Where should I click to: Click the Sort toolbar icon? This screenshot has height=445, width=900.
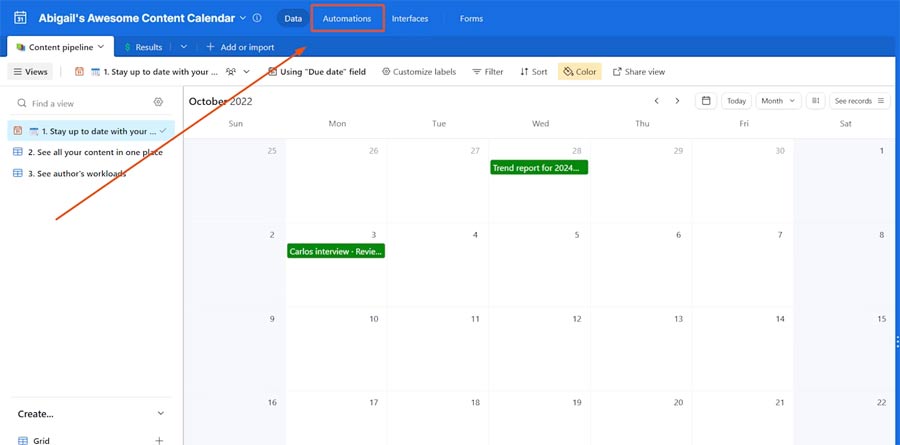[533, 72]
